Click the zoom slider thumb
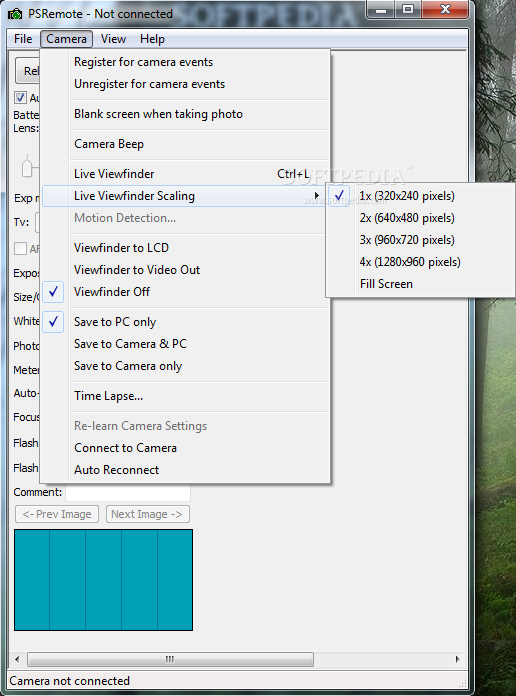The width and height of the screenshot is (516, 696). [27, 166]
